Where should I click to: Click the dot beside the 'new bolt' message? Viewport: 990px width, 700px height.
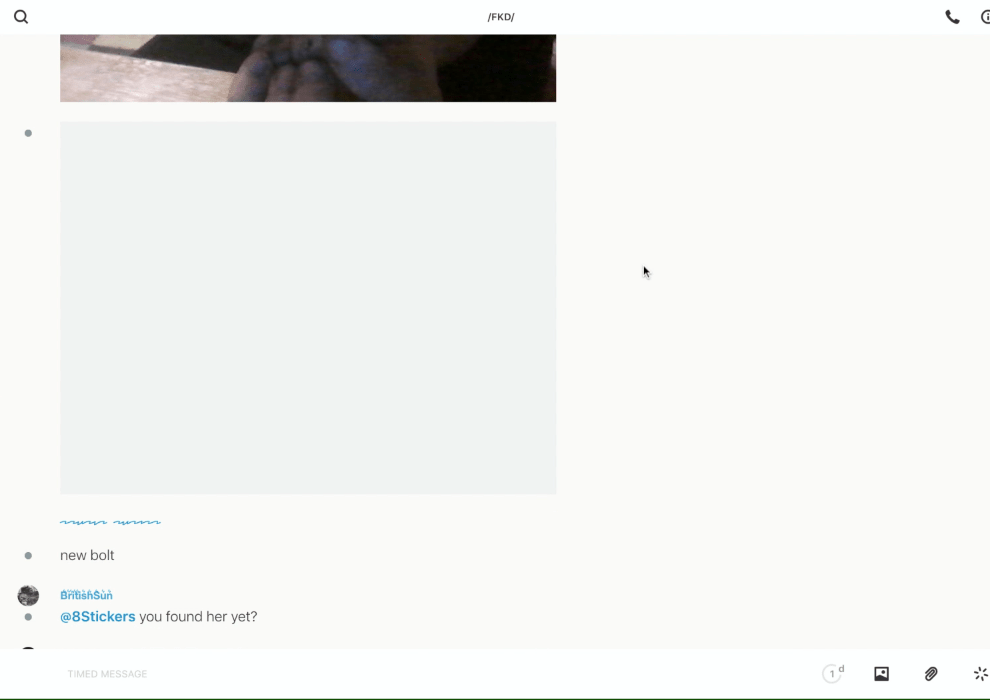(28, 555)
